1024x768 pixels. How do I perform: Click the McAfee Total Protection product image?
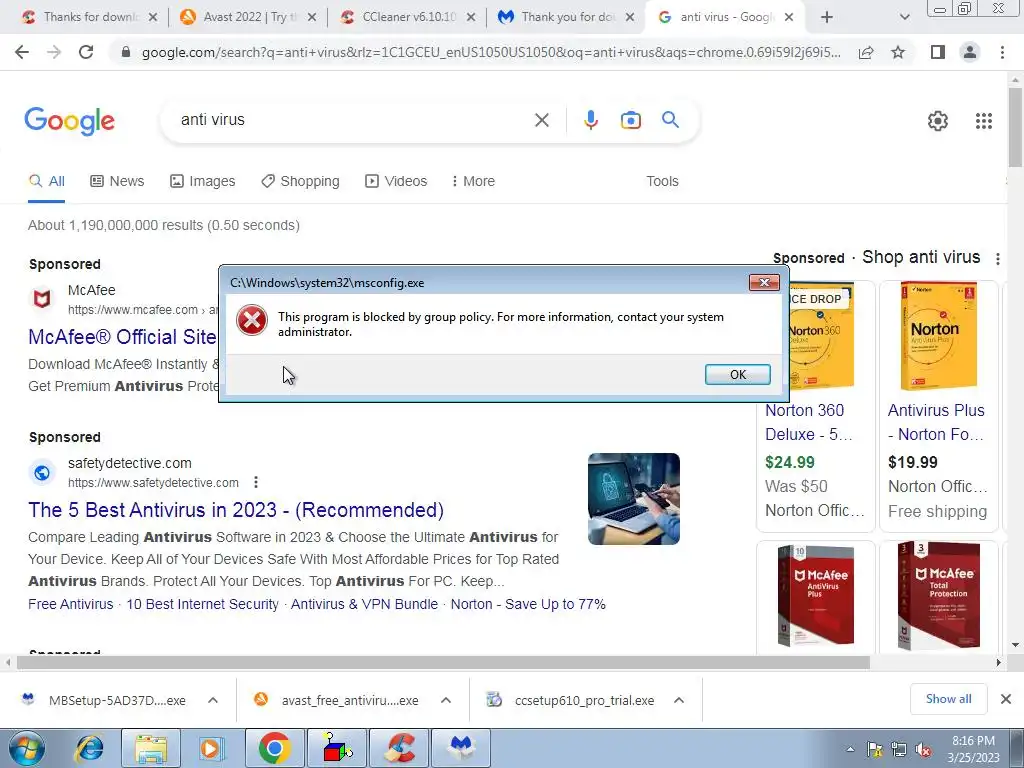click(x=938, y=595)
